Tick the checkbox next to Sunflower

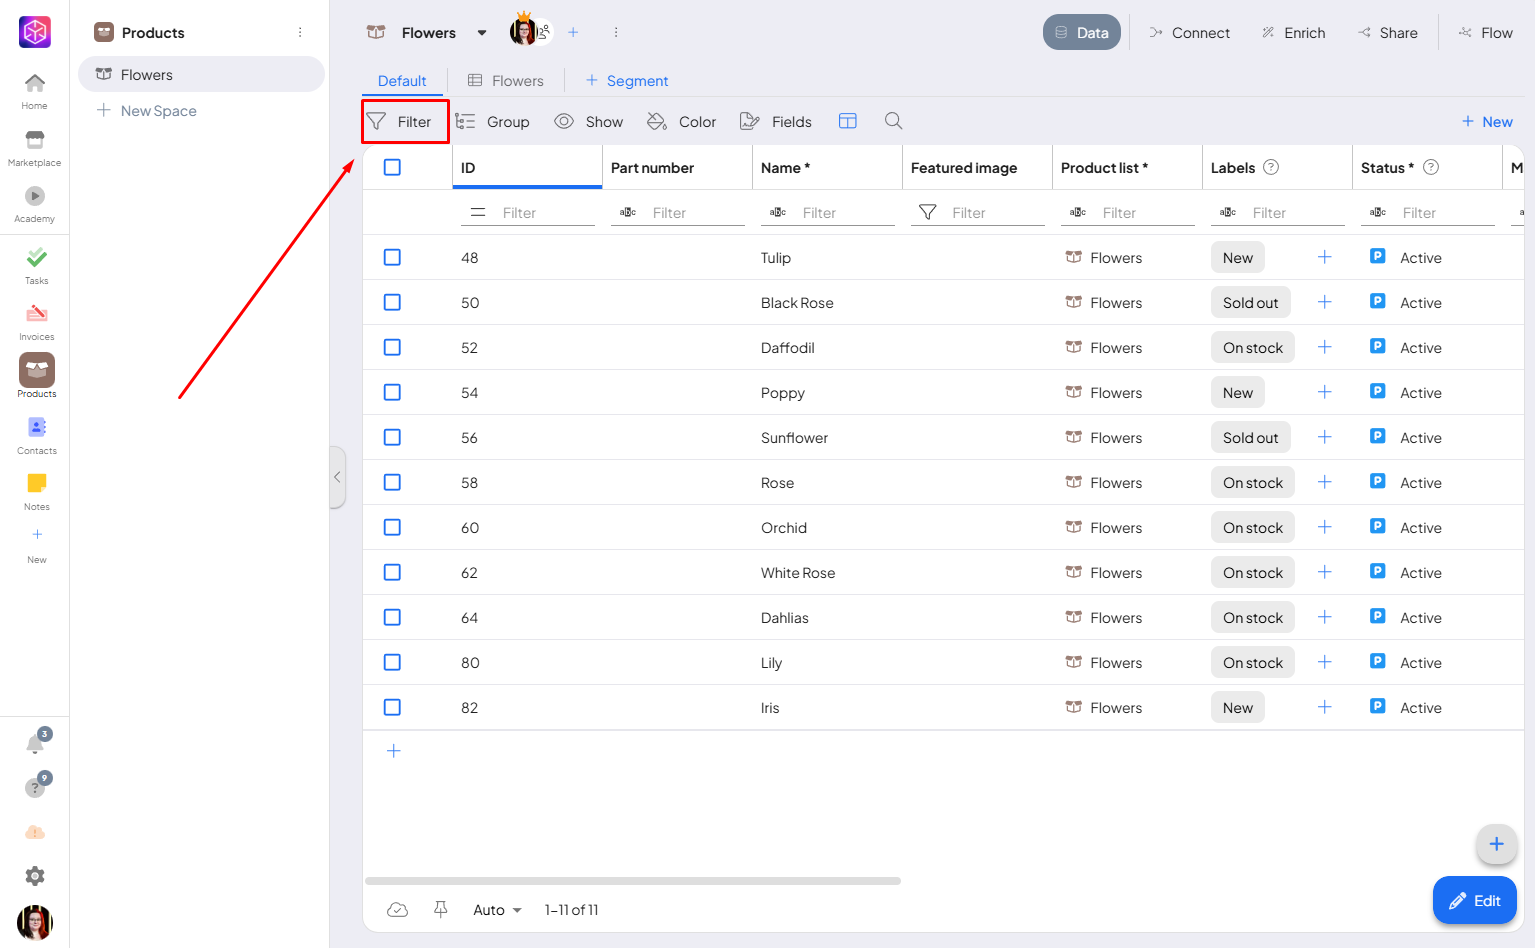[392, 438]
